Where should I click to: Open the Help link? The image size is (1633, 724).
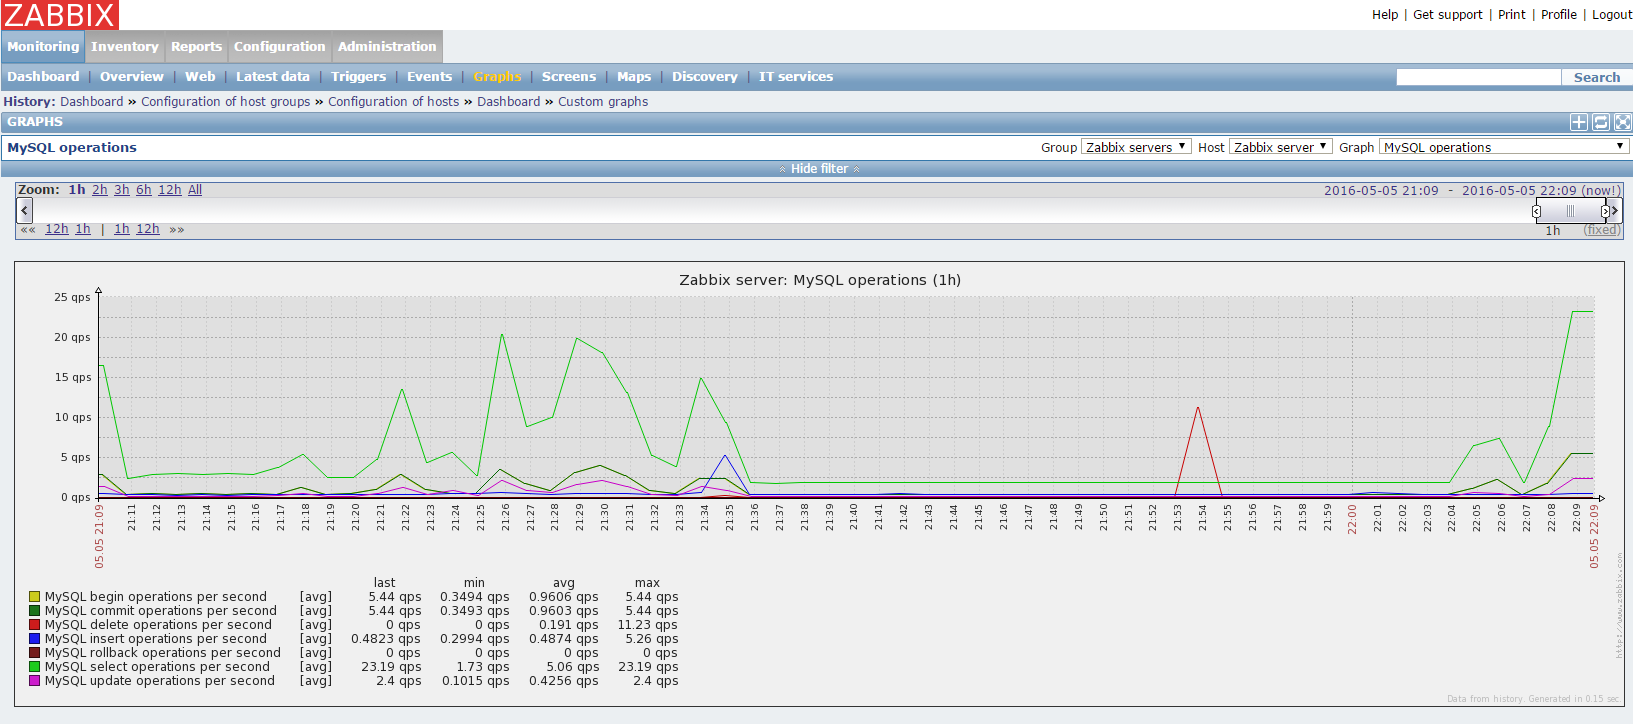click(x=1385, y=15)
